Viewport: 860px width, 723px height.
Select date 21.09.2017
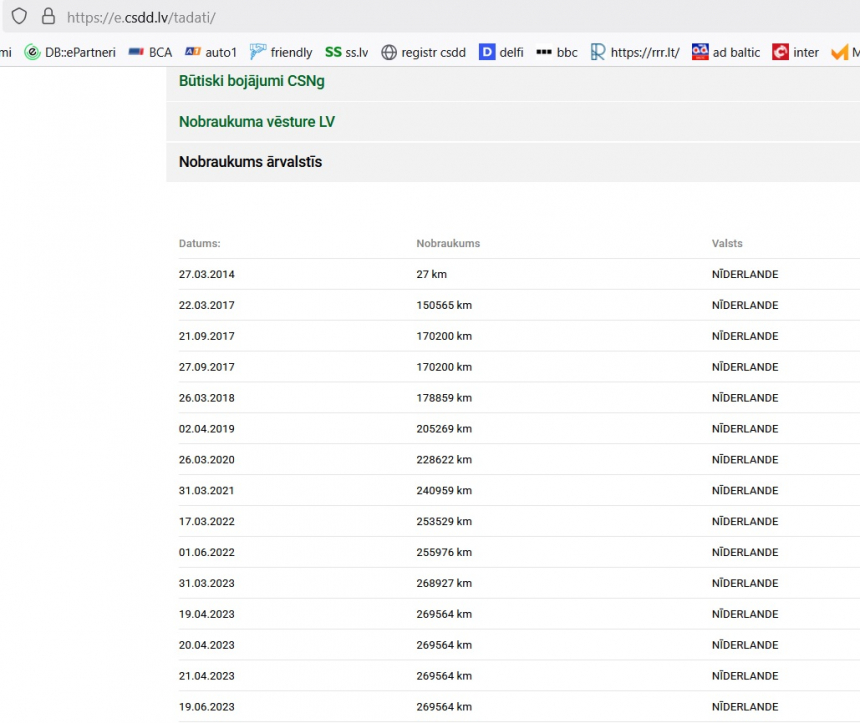point(207,336)
